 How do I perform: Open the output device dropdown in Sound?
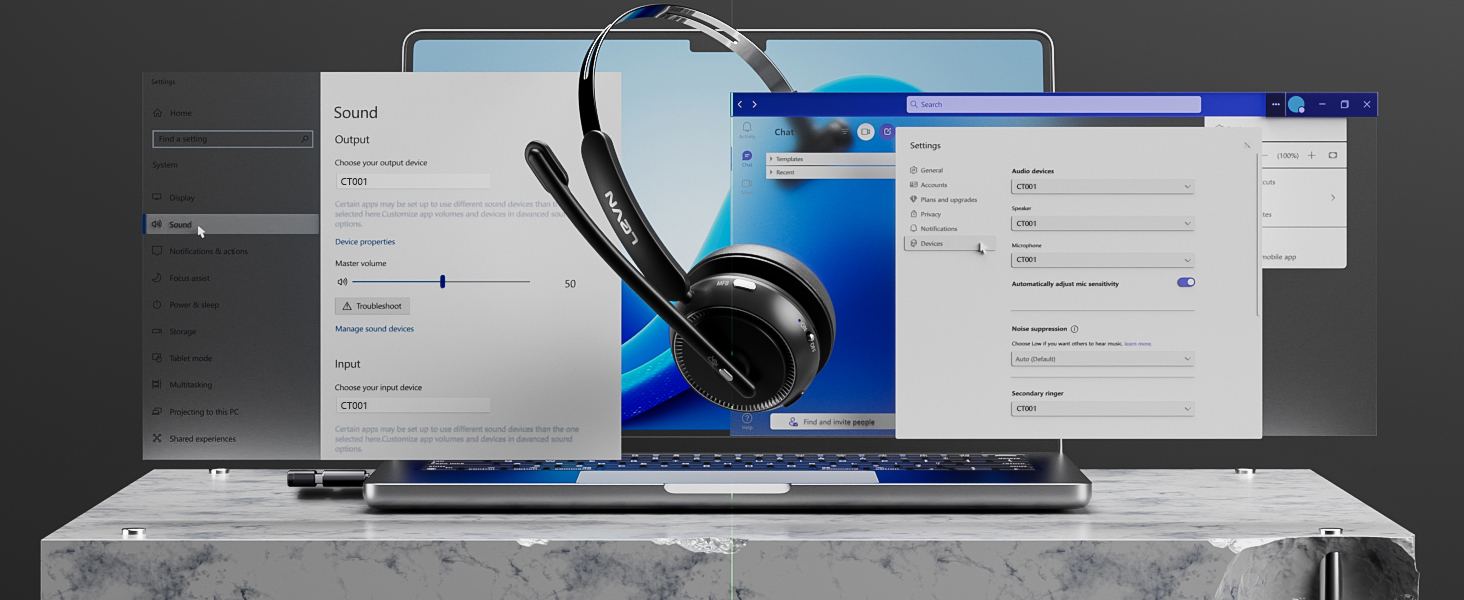pos(413,181)
